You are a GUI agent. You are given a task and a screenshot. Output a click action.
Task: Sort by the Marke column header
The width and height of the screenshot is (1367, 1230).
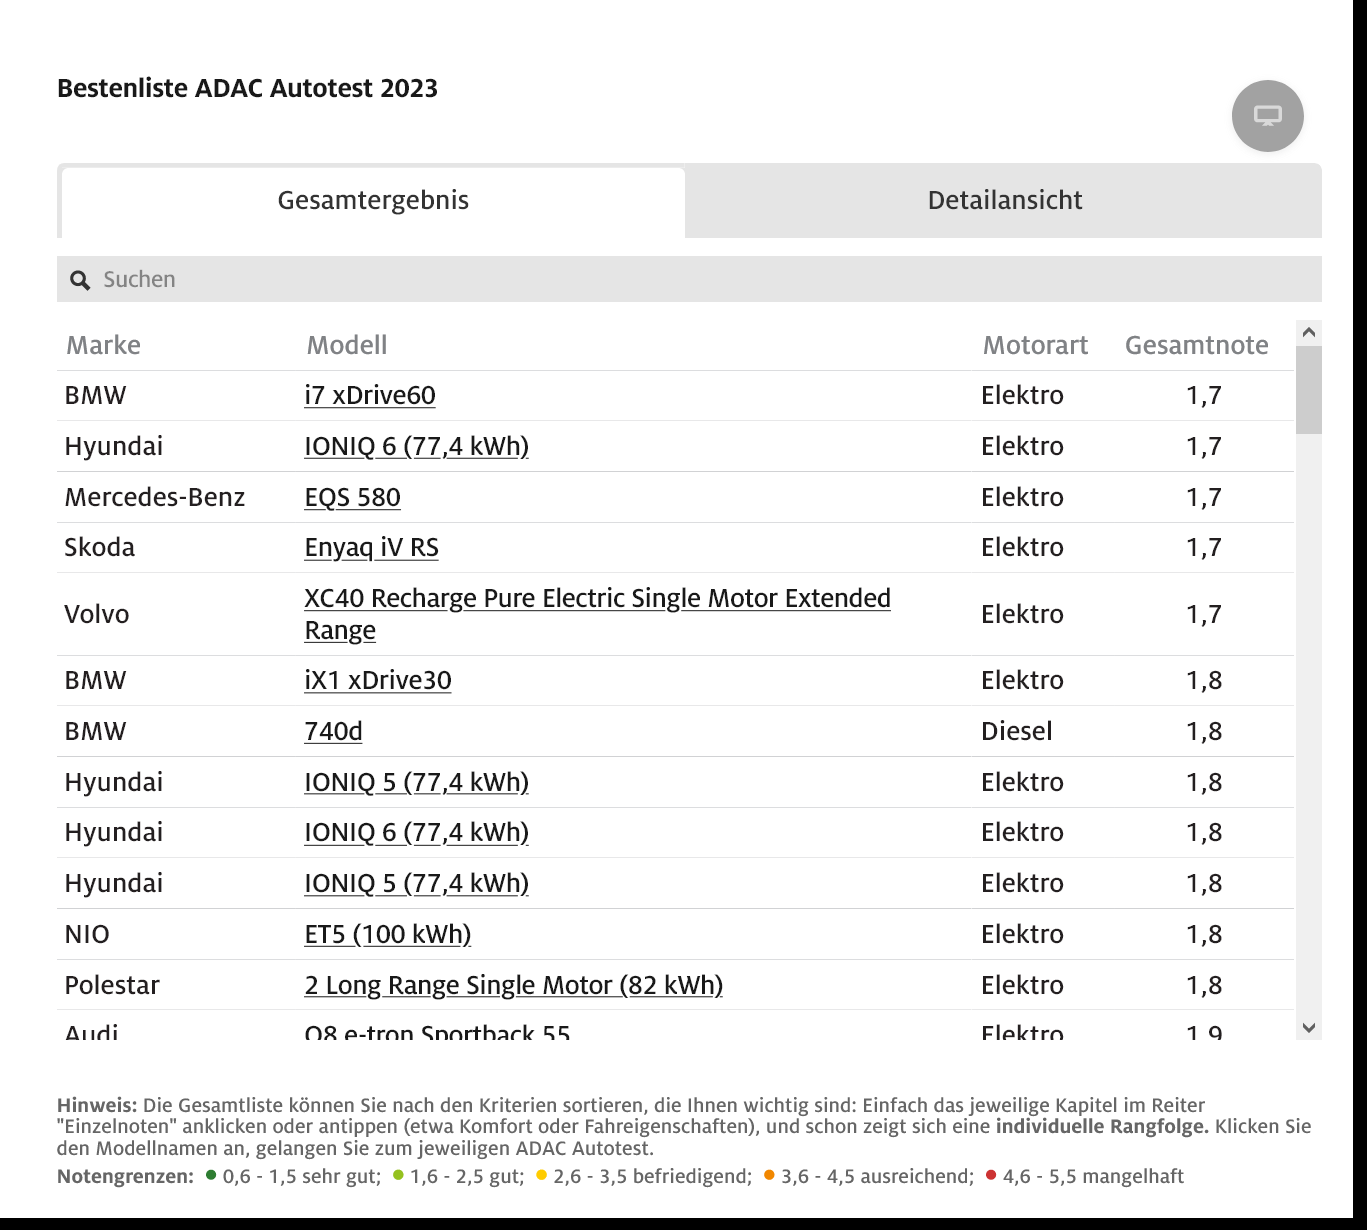coord(103,345)
